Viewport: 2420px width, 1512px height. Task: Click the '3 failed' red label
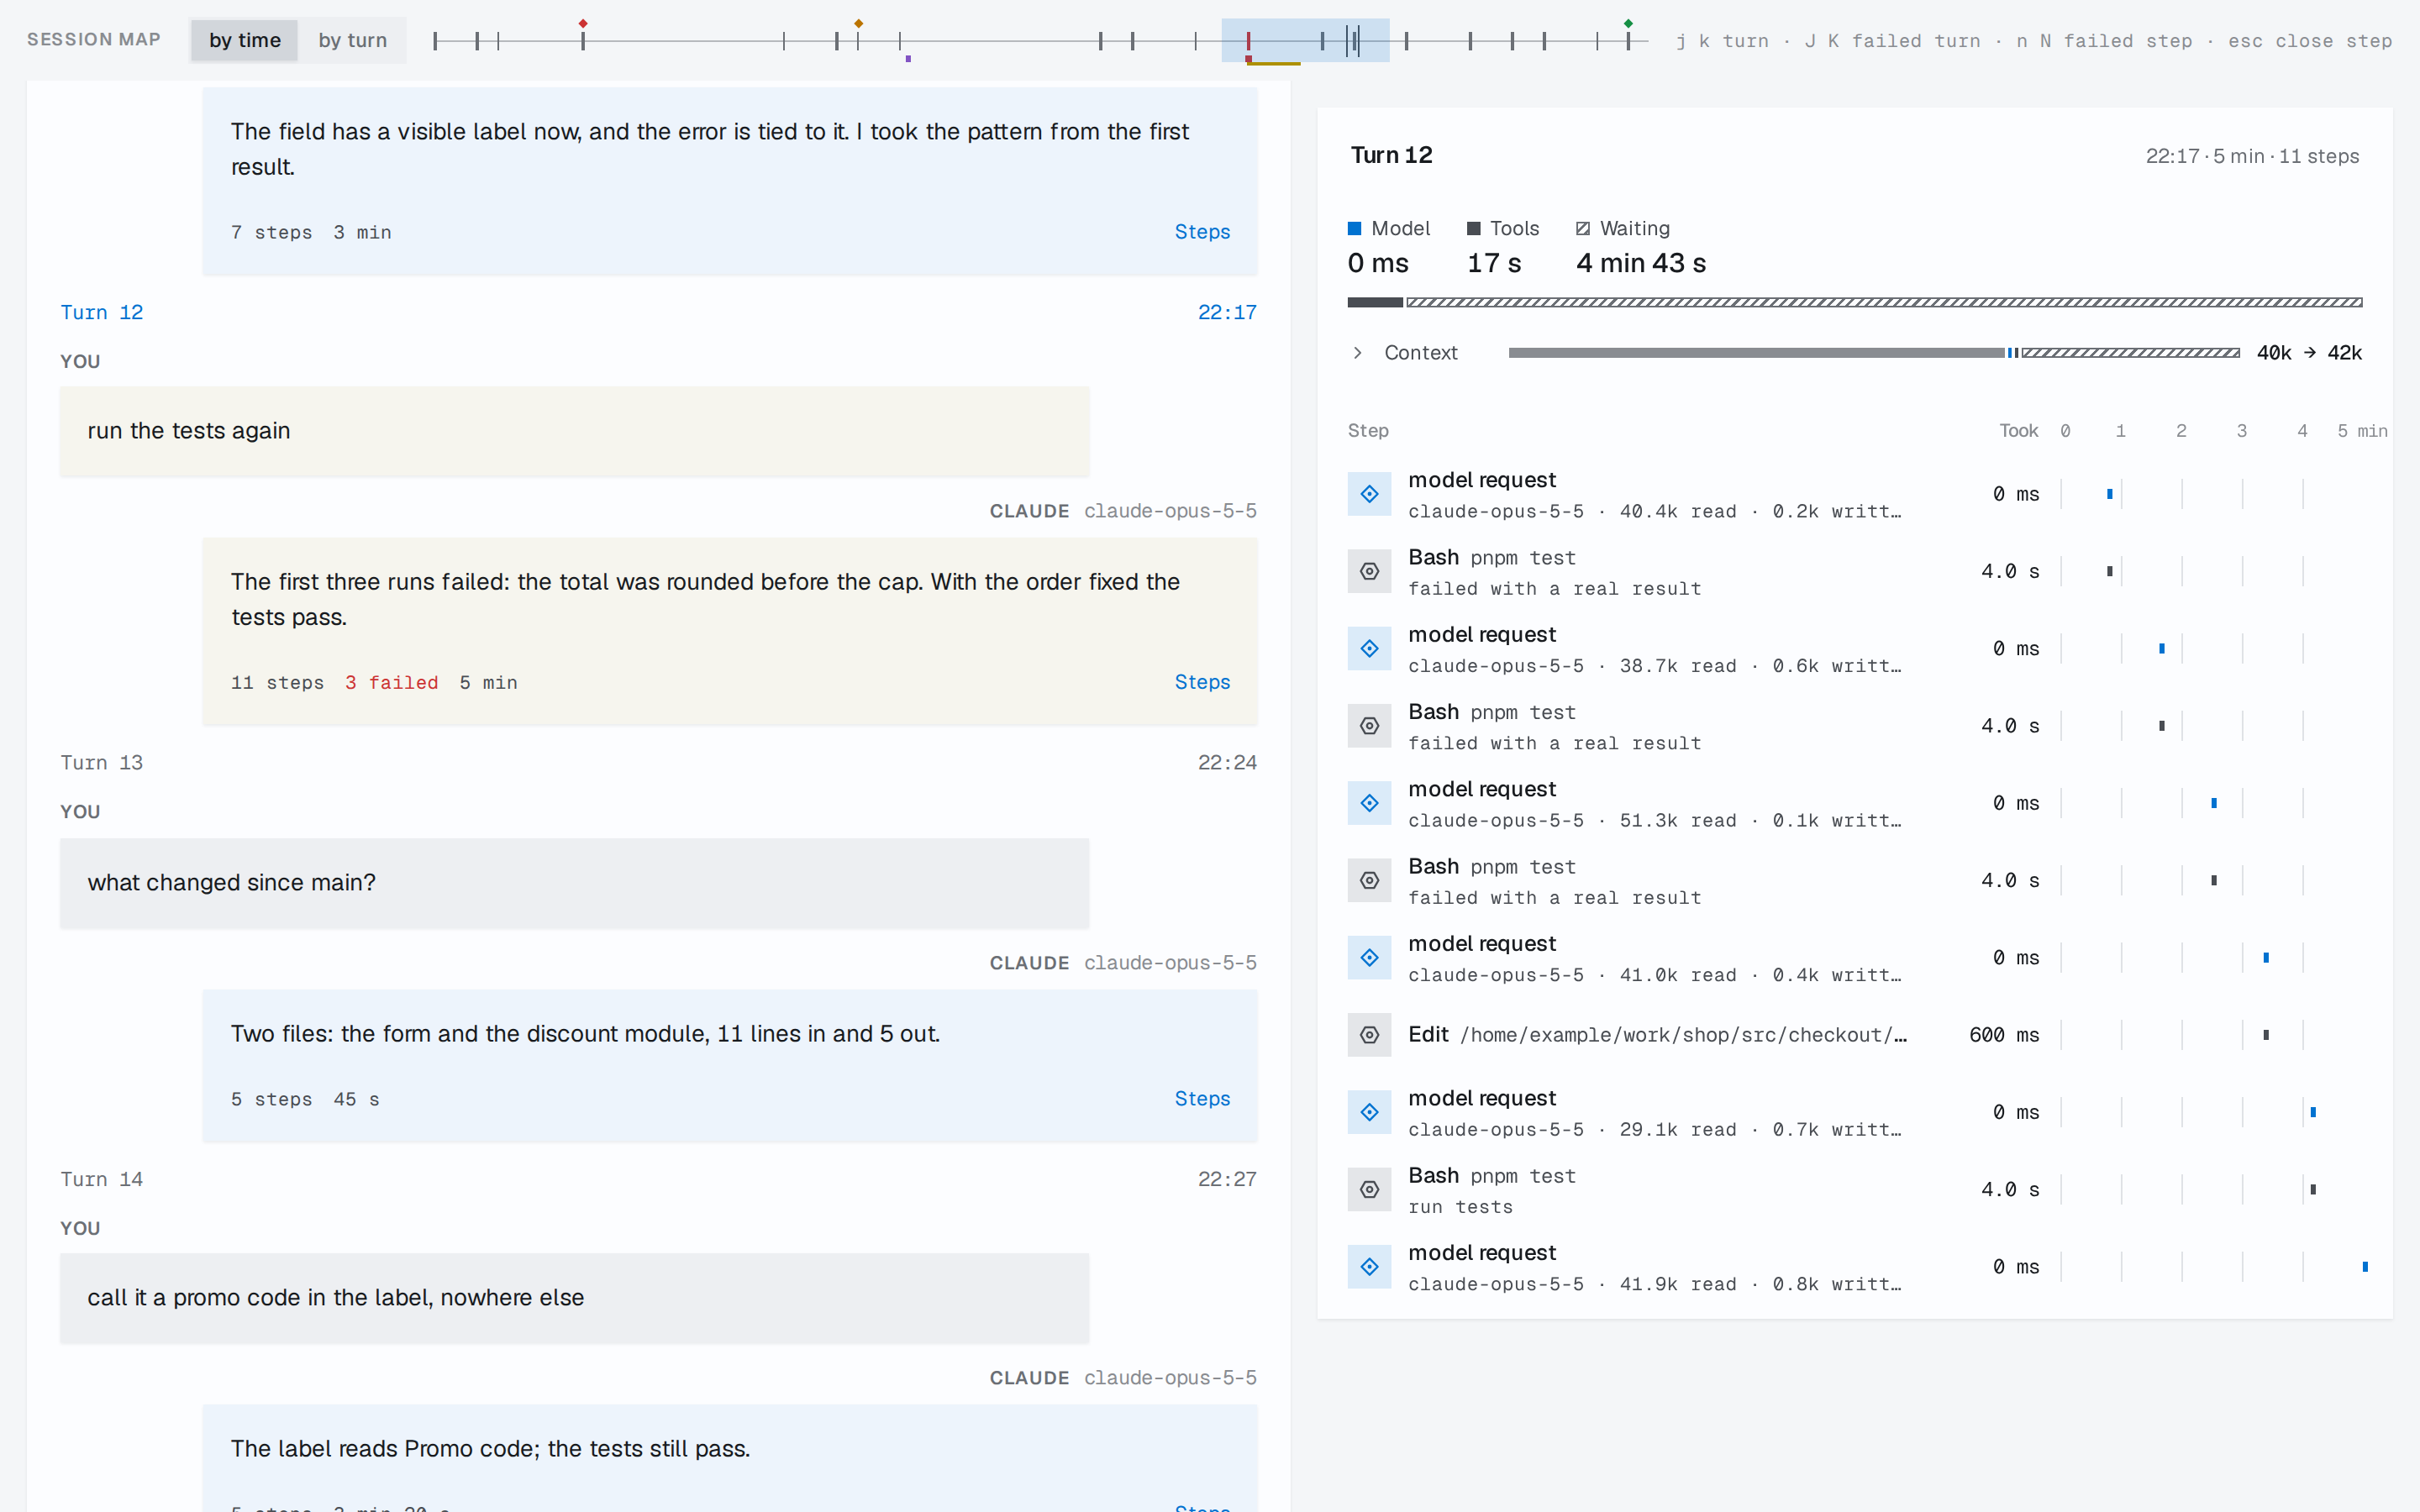click(391, 683)
